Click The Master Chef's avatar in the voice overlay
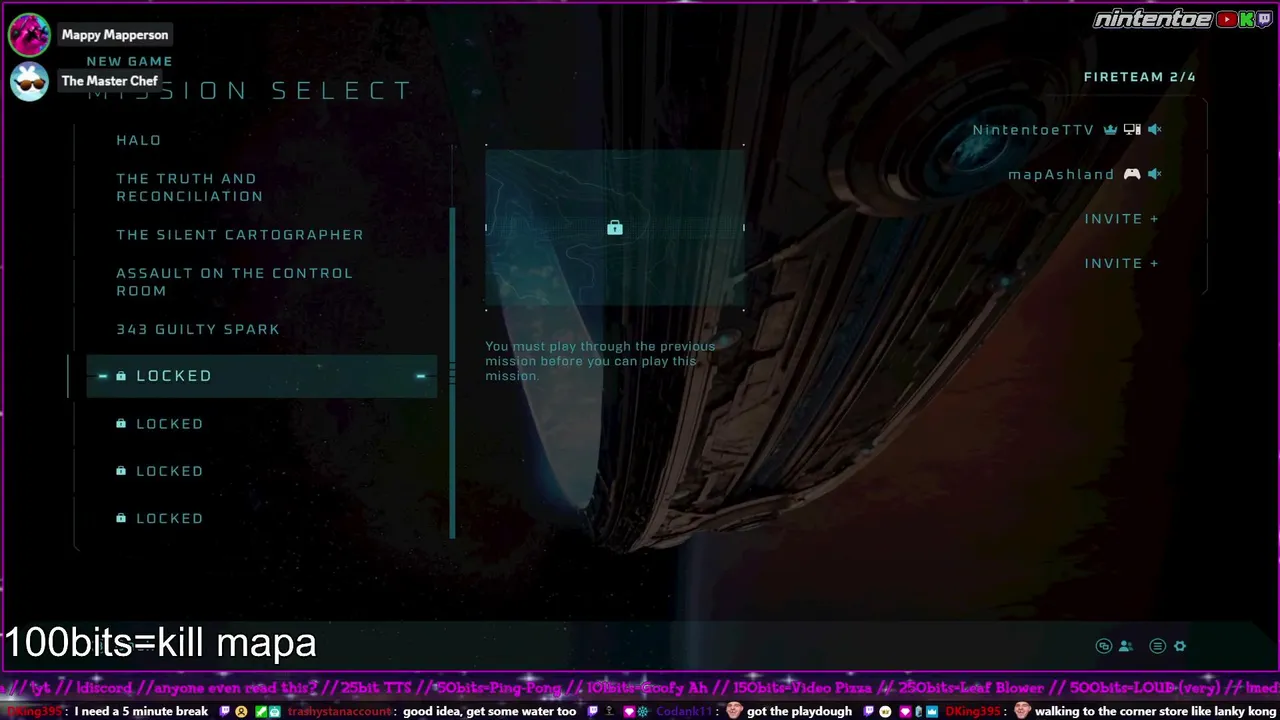Image resolution: width=1280 pixels, height=720 pixels. click(x=29, y=81)
